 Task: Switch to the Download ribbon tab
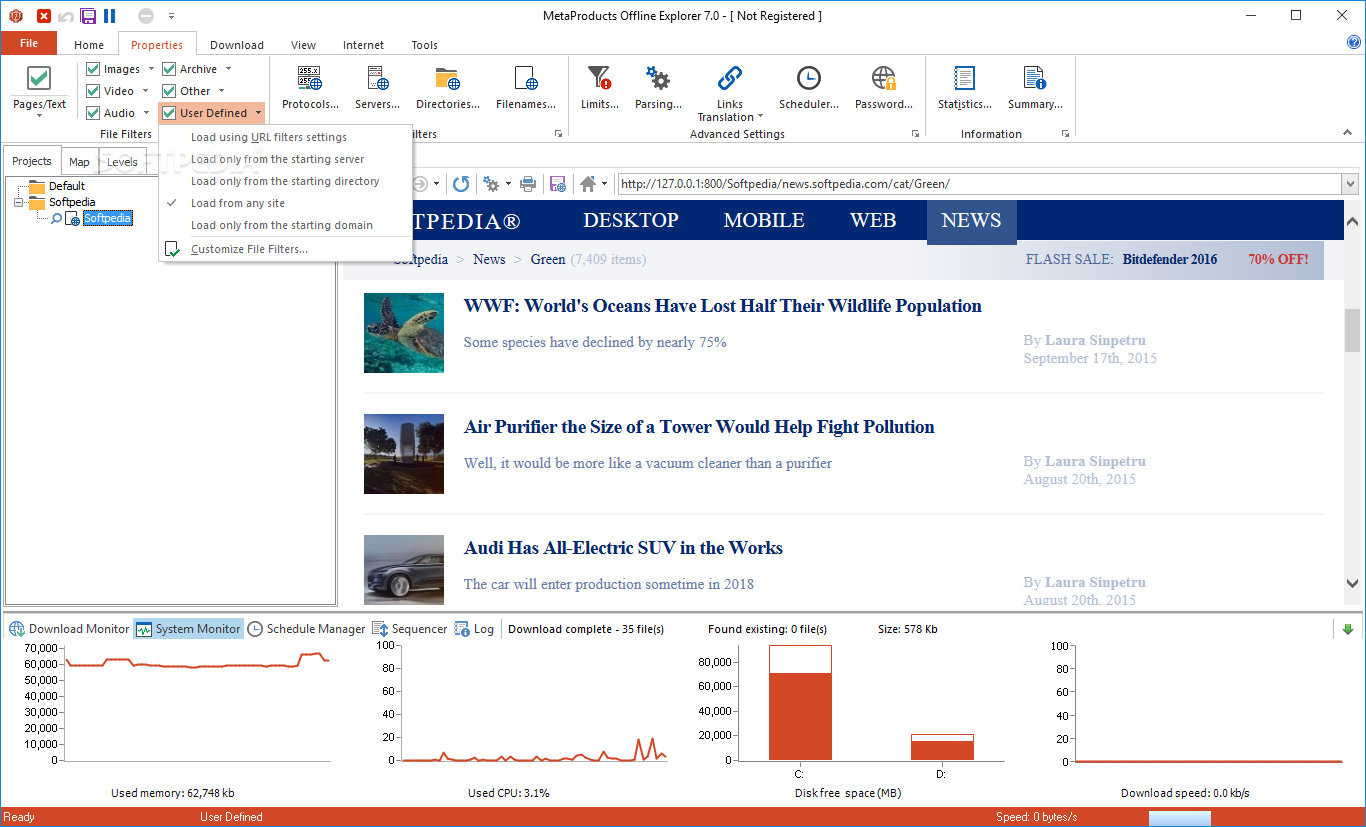tap(237, 45)
